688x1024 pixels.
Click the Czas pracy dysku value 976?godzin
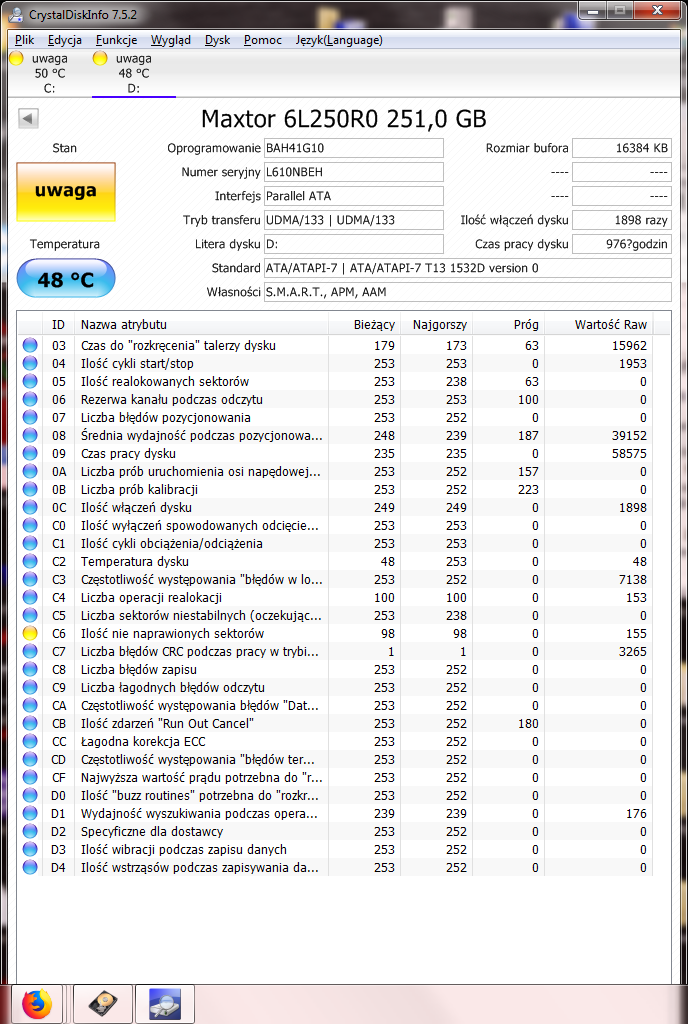click(621, 244)
